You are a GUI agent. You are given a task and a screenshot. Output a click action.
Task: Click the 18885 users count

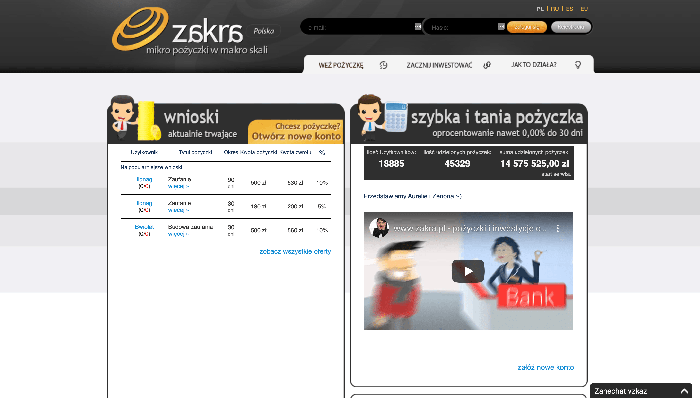(x=391, y=164)
